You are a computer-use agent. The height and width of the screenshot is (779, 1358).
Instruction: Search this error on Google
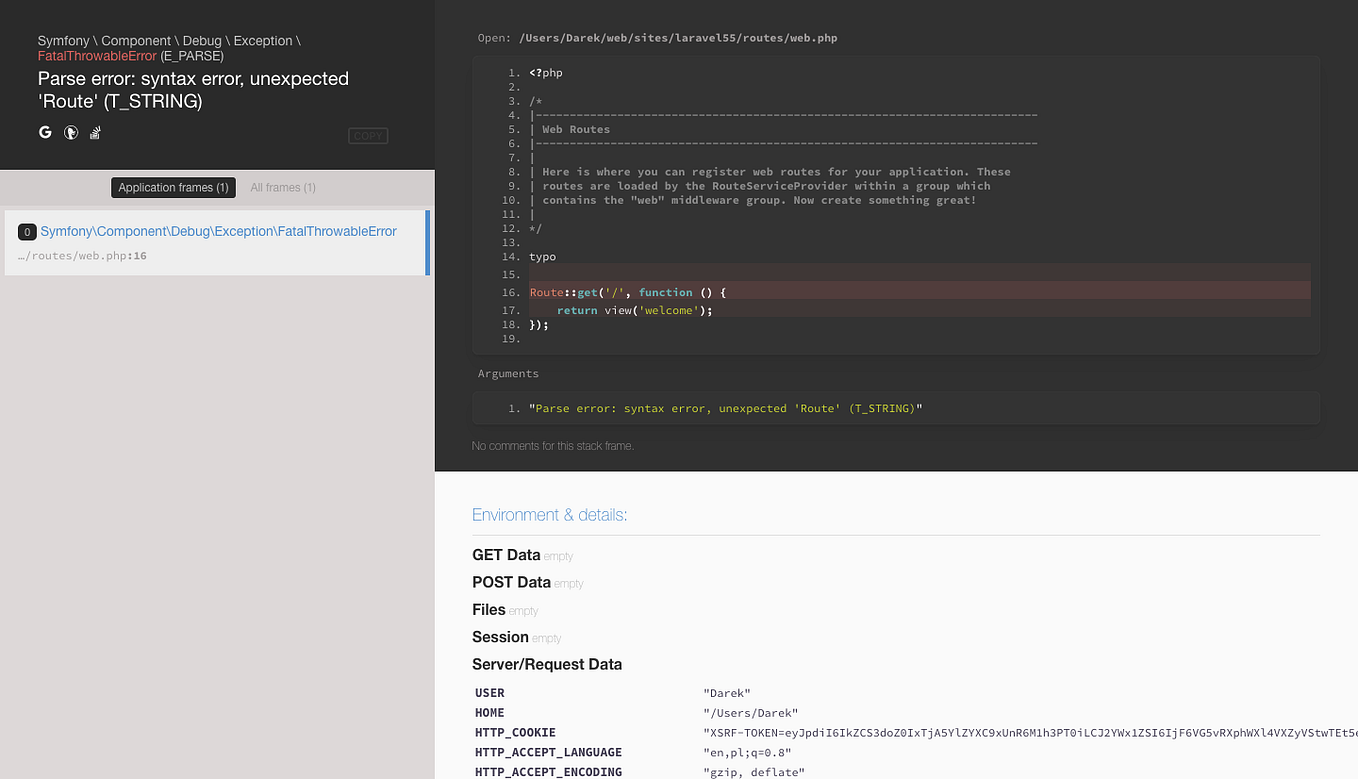pyautogui.click(x=45, y=132)
